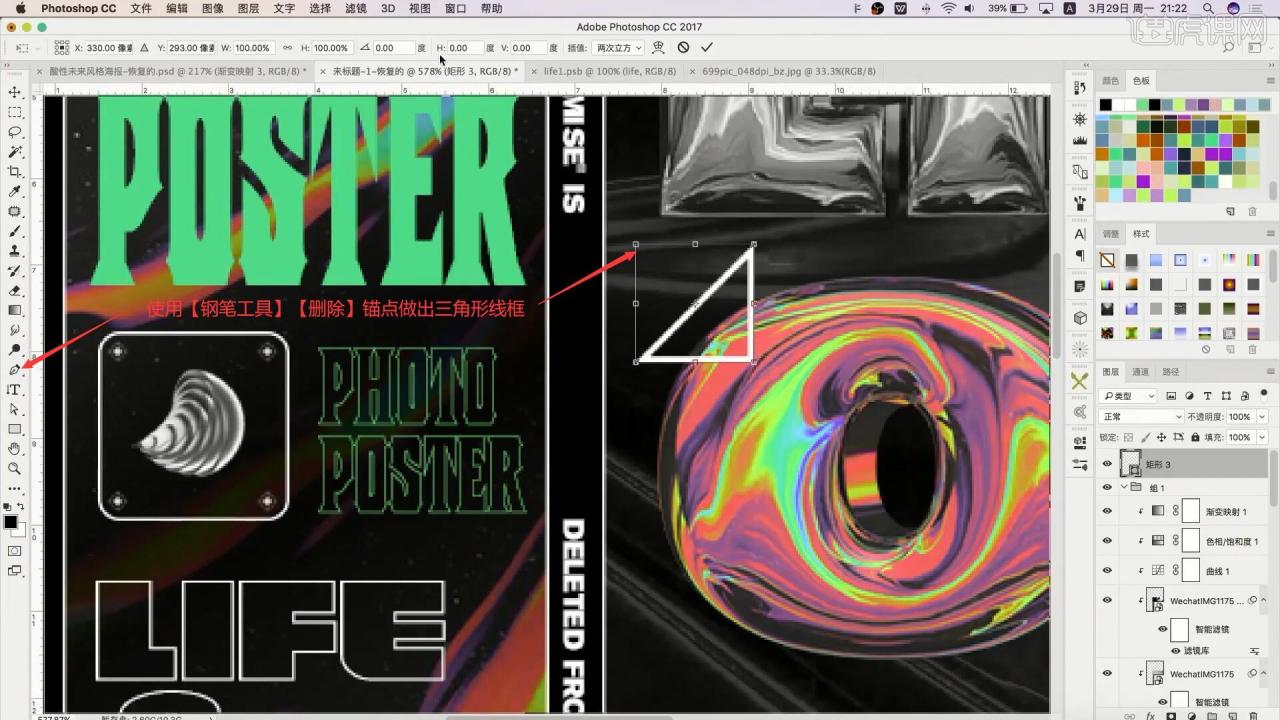Viewport: 1280px width, 720px height.
Task: Select the Hand tool
Action: 14,448
